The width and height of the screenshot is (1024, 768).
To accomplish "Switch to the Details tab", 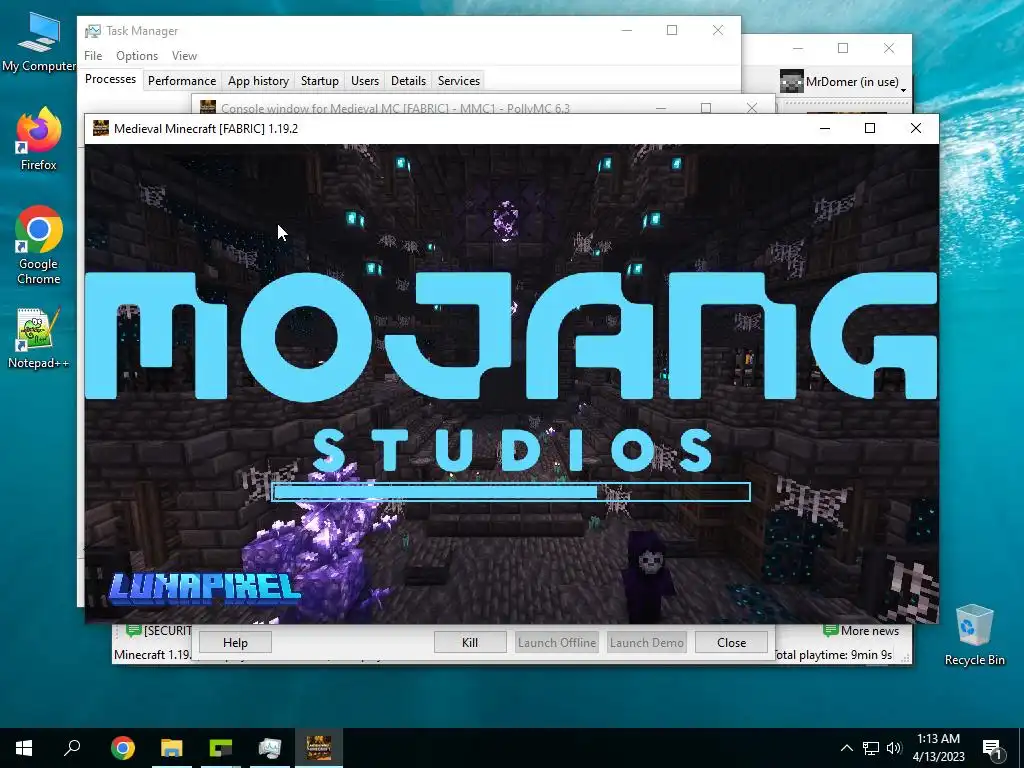I will point(408,81).
